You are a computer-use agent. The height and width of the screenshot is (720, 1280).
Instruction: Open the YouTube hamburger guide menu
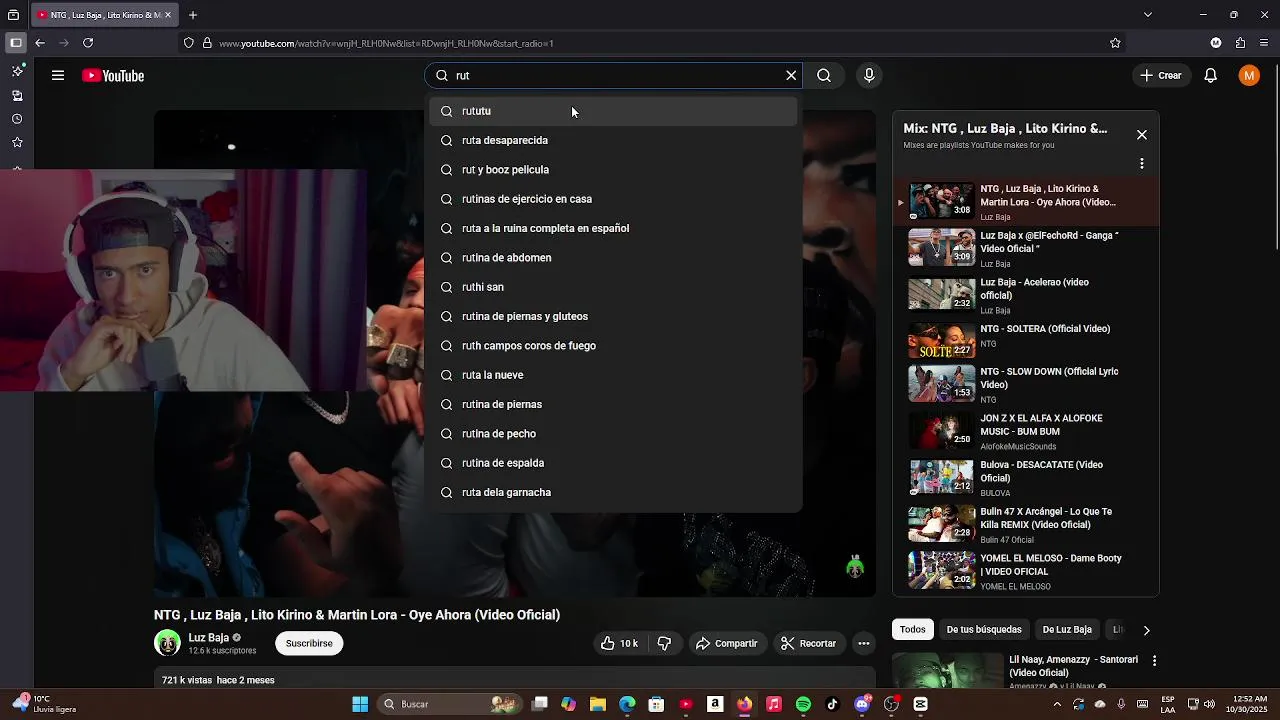58,76
